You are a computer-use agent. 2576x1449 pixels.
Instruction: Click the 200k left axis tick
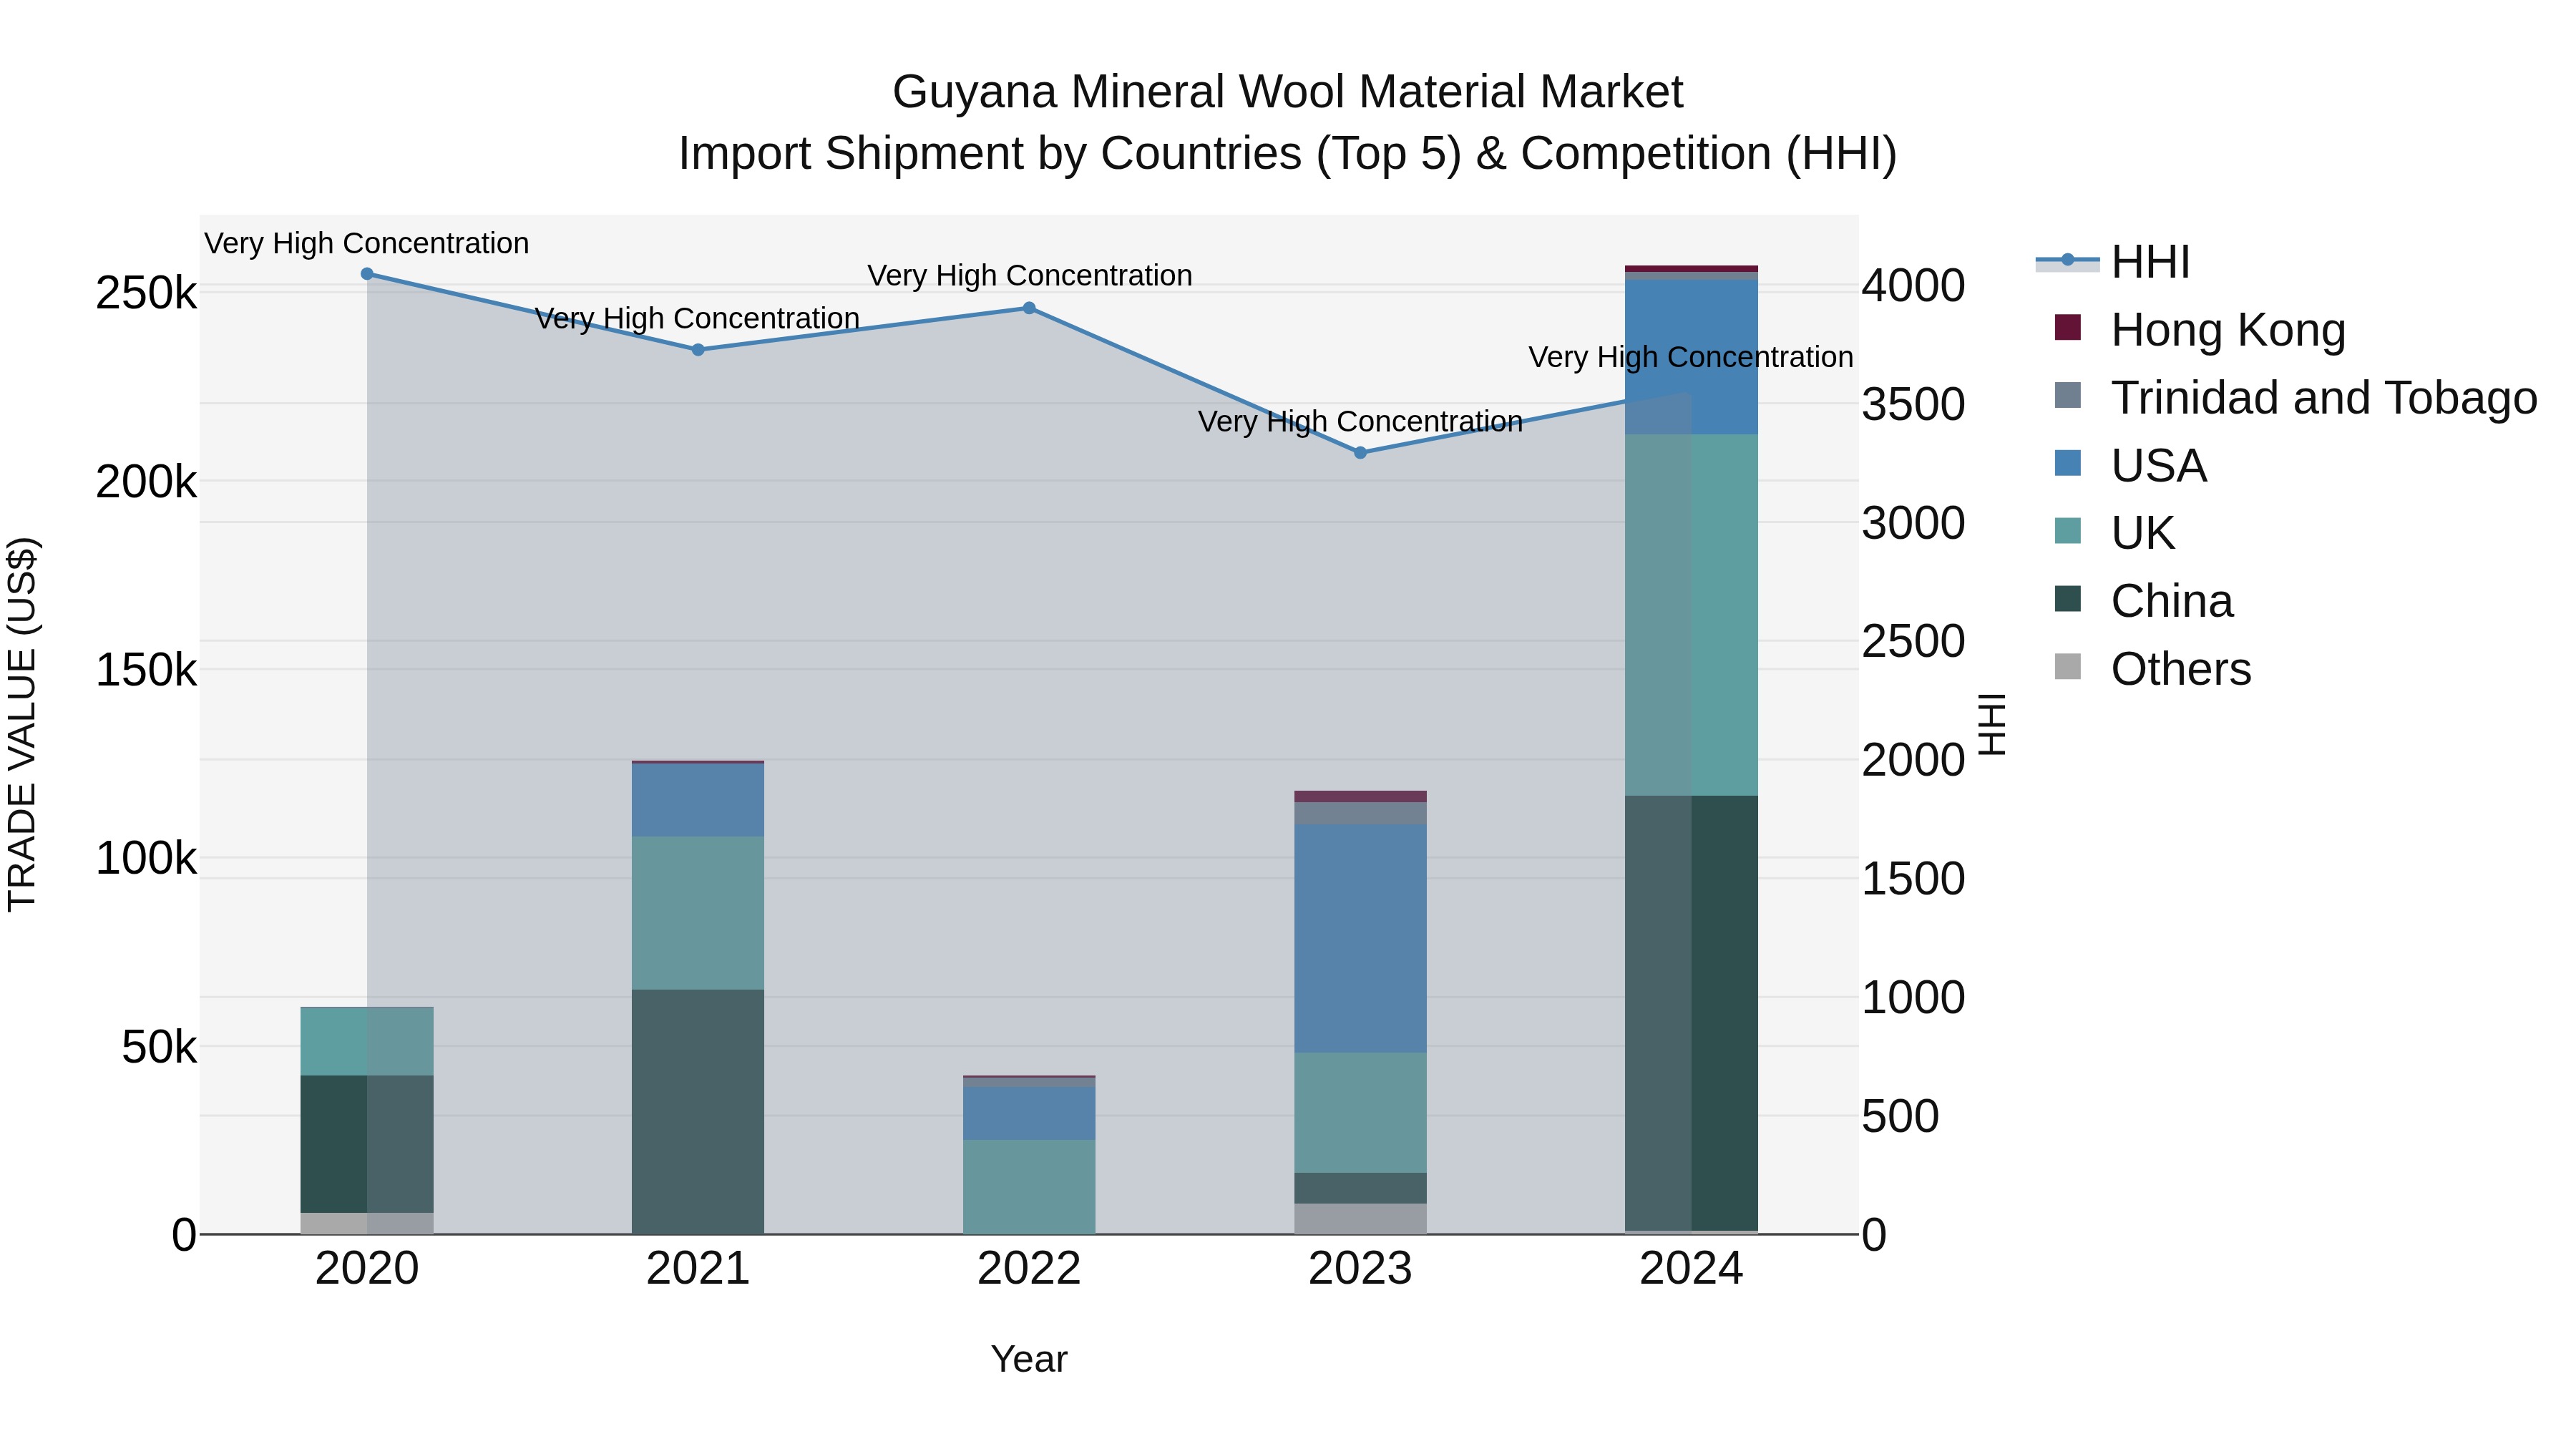[147, 482]
